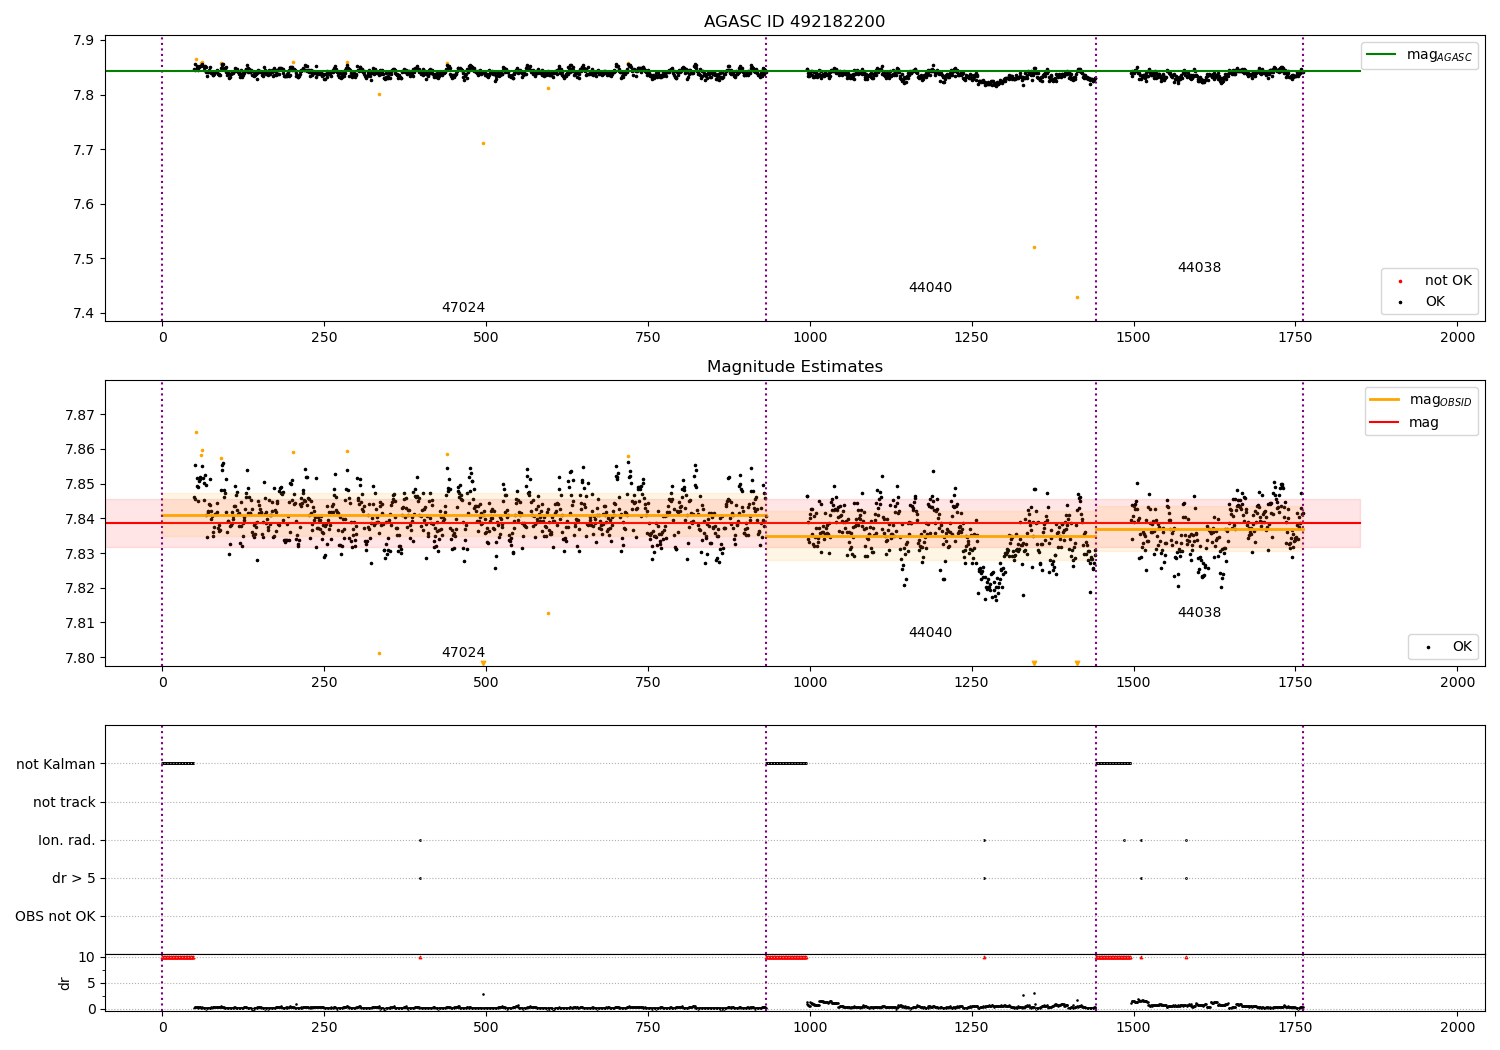Click the '47024' obsid label in top plot
Screen dimensions: 1500x1050
pyautogui.click(x=463, y=308)
